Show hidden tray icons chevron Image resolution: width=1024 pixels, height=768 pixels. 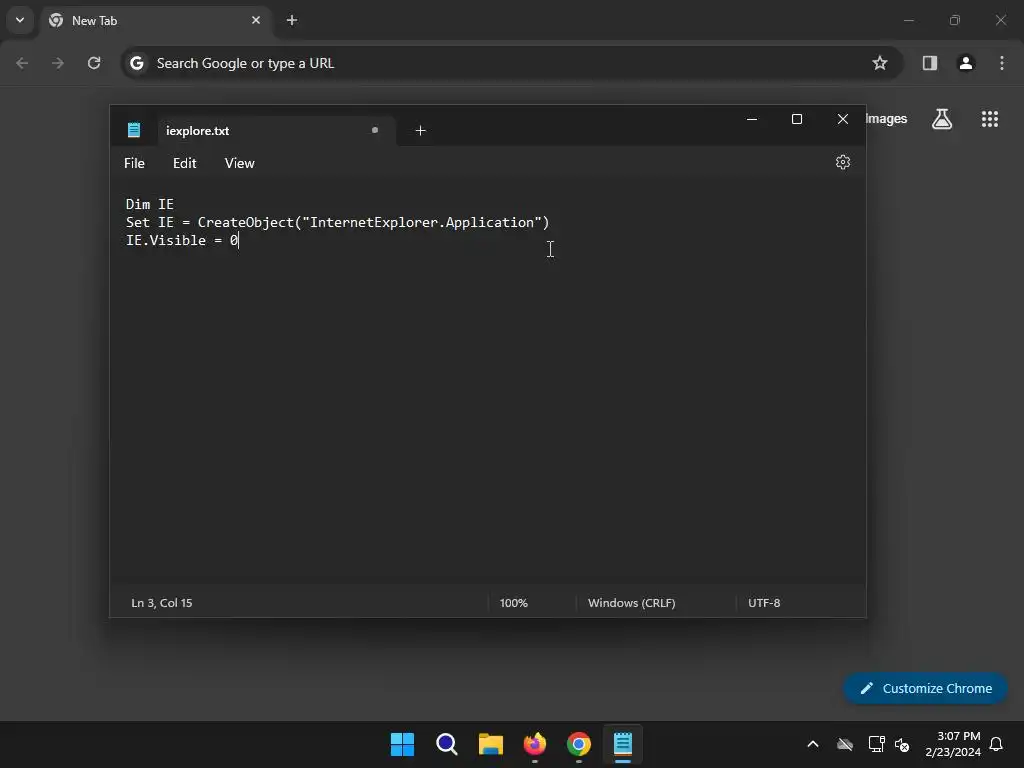(813, 744)
